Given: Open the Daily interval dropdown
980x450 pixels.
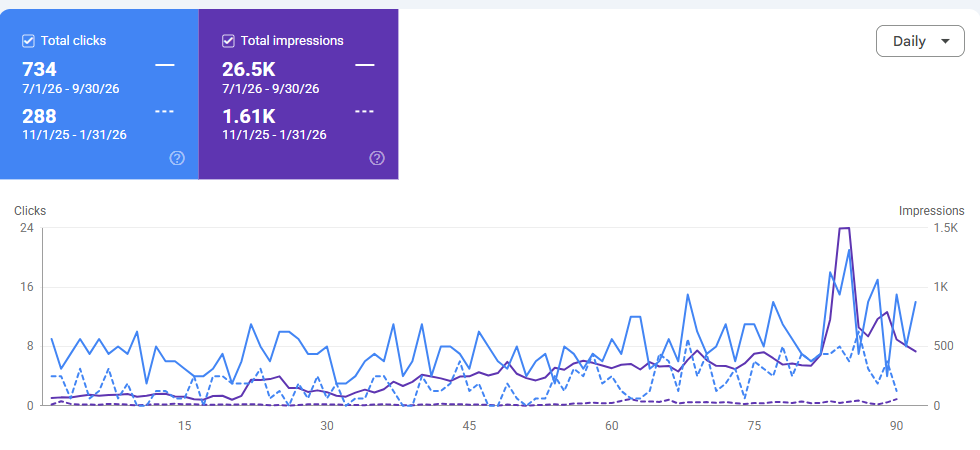Looking at the screenshot, I should click(920, 41).
